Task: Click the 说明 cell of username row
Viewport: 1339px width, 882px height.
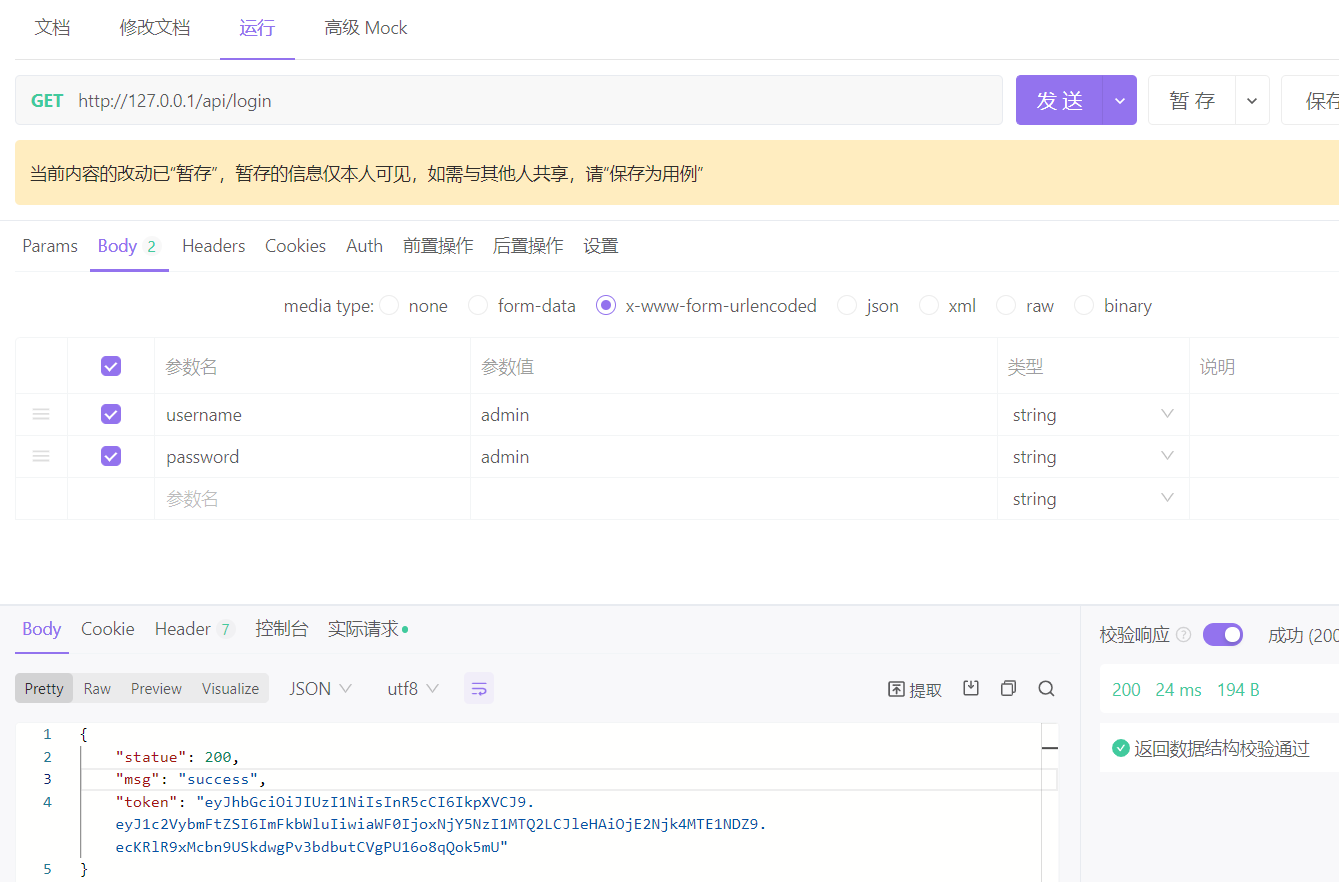Action: 1264,414
